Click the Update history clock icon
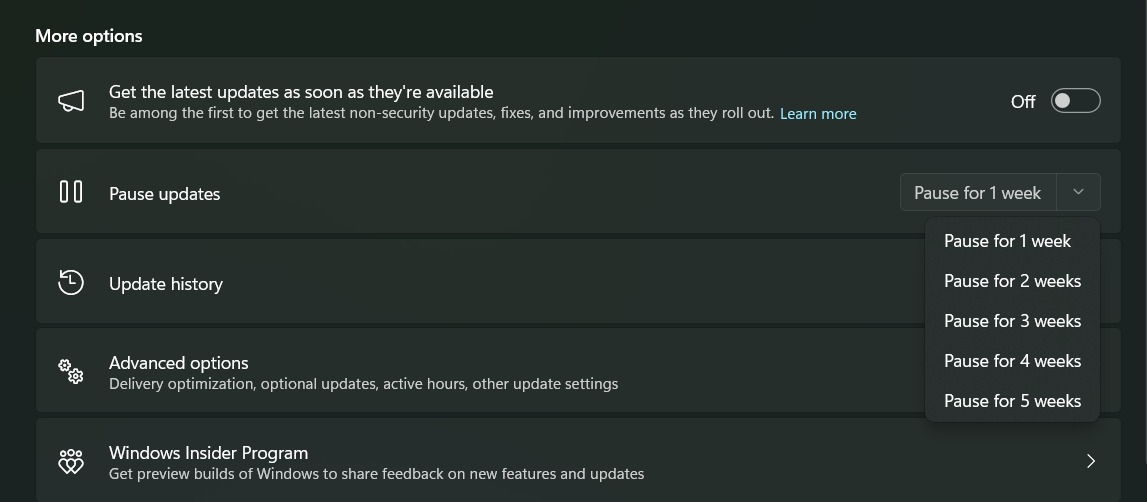 coord(71,282)
